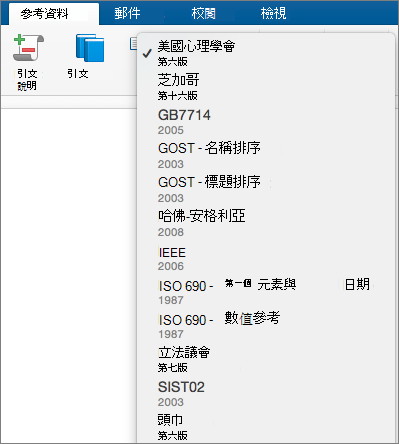Choose 芝加哥 第十六版 citation style

(x=266, y=87)
